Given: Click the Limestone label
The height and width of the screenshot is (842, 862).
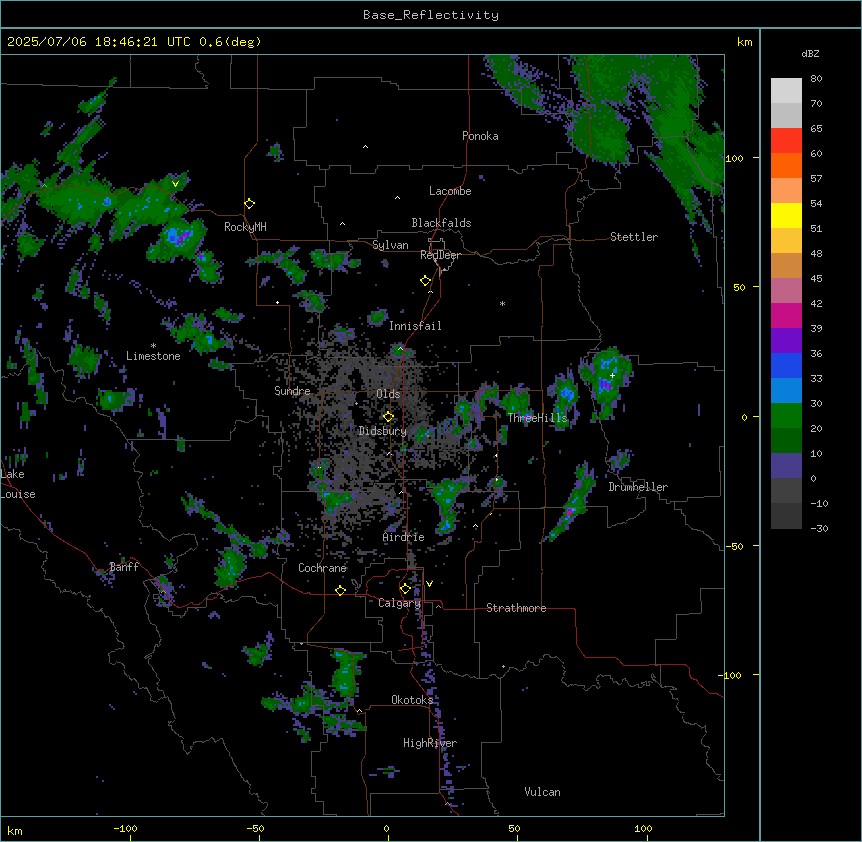Looking at the screenshot, I should coord(153,356).
